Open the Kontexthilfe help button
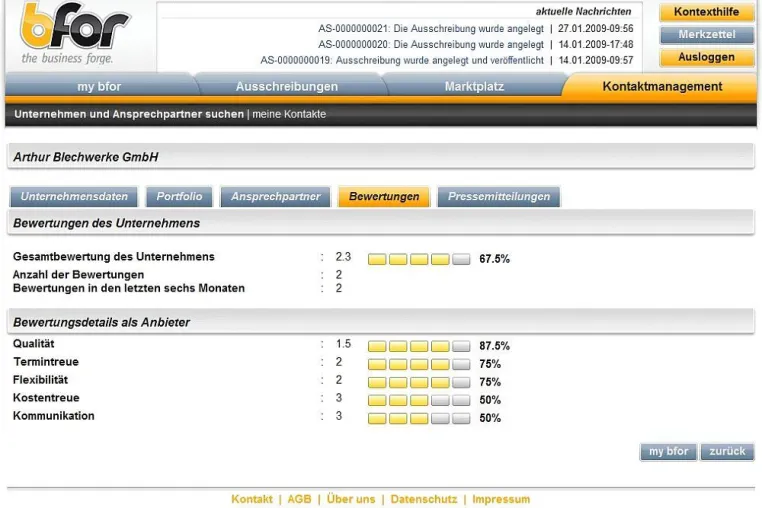 click(706, 12)
